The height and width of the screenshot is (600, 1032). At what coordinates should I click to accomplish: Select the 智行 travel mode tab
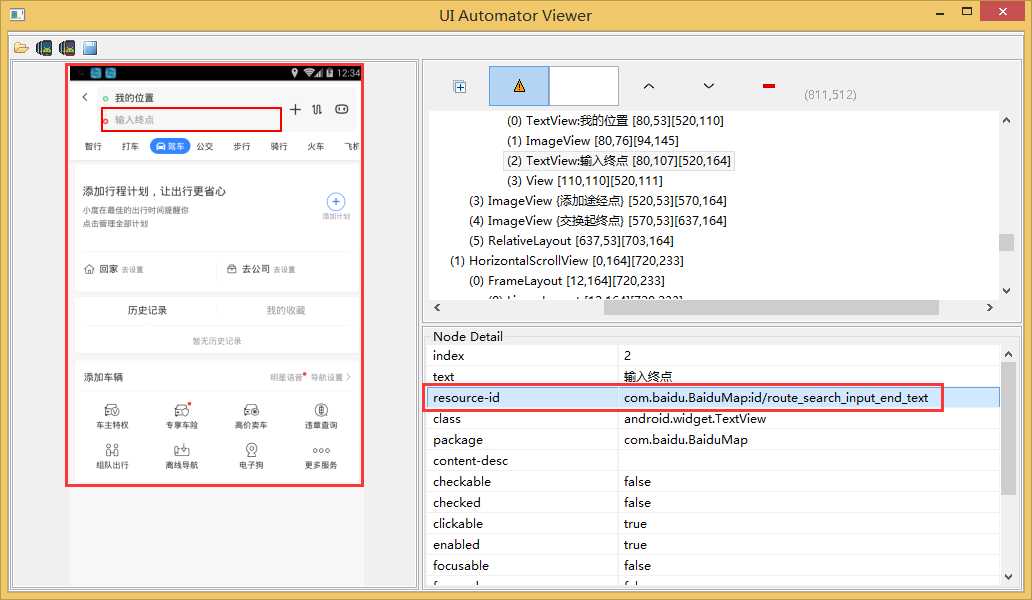coord(93,146)
